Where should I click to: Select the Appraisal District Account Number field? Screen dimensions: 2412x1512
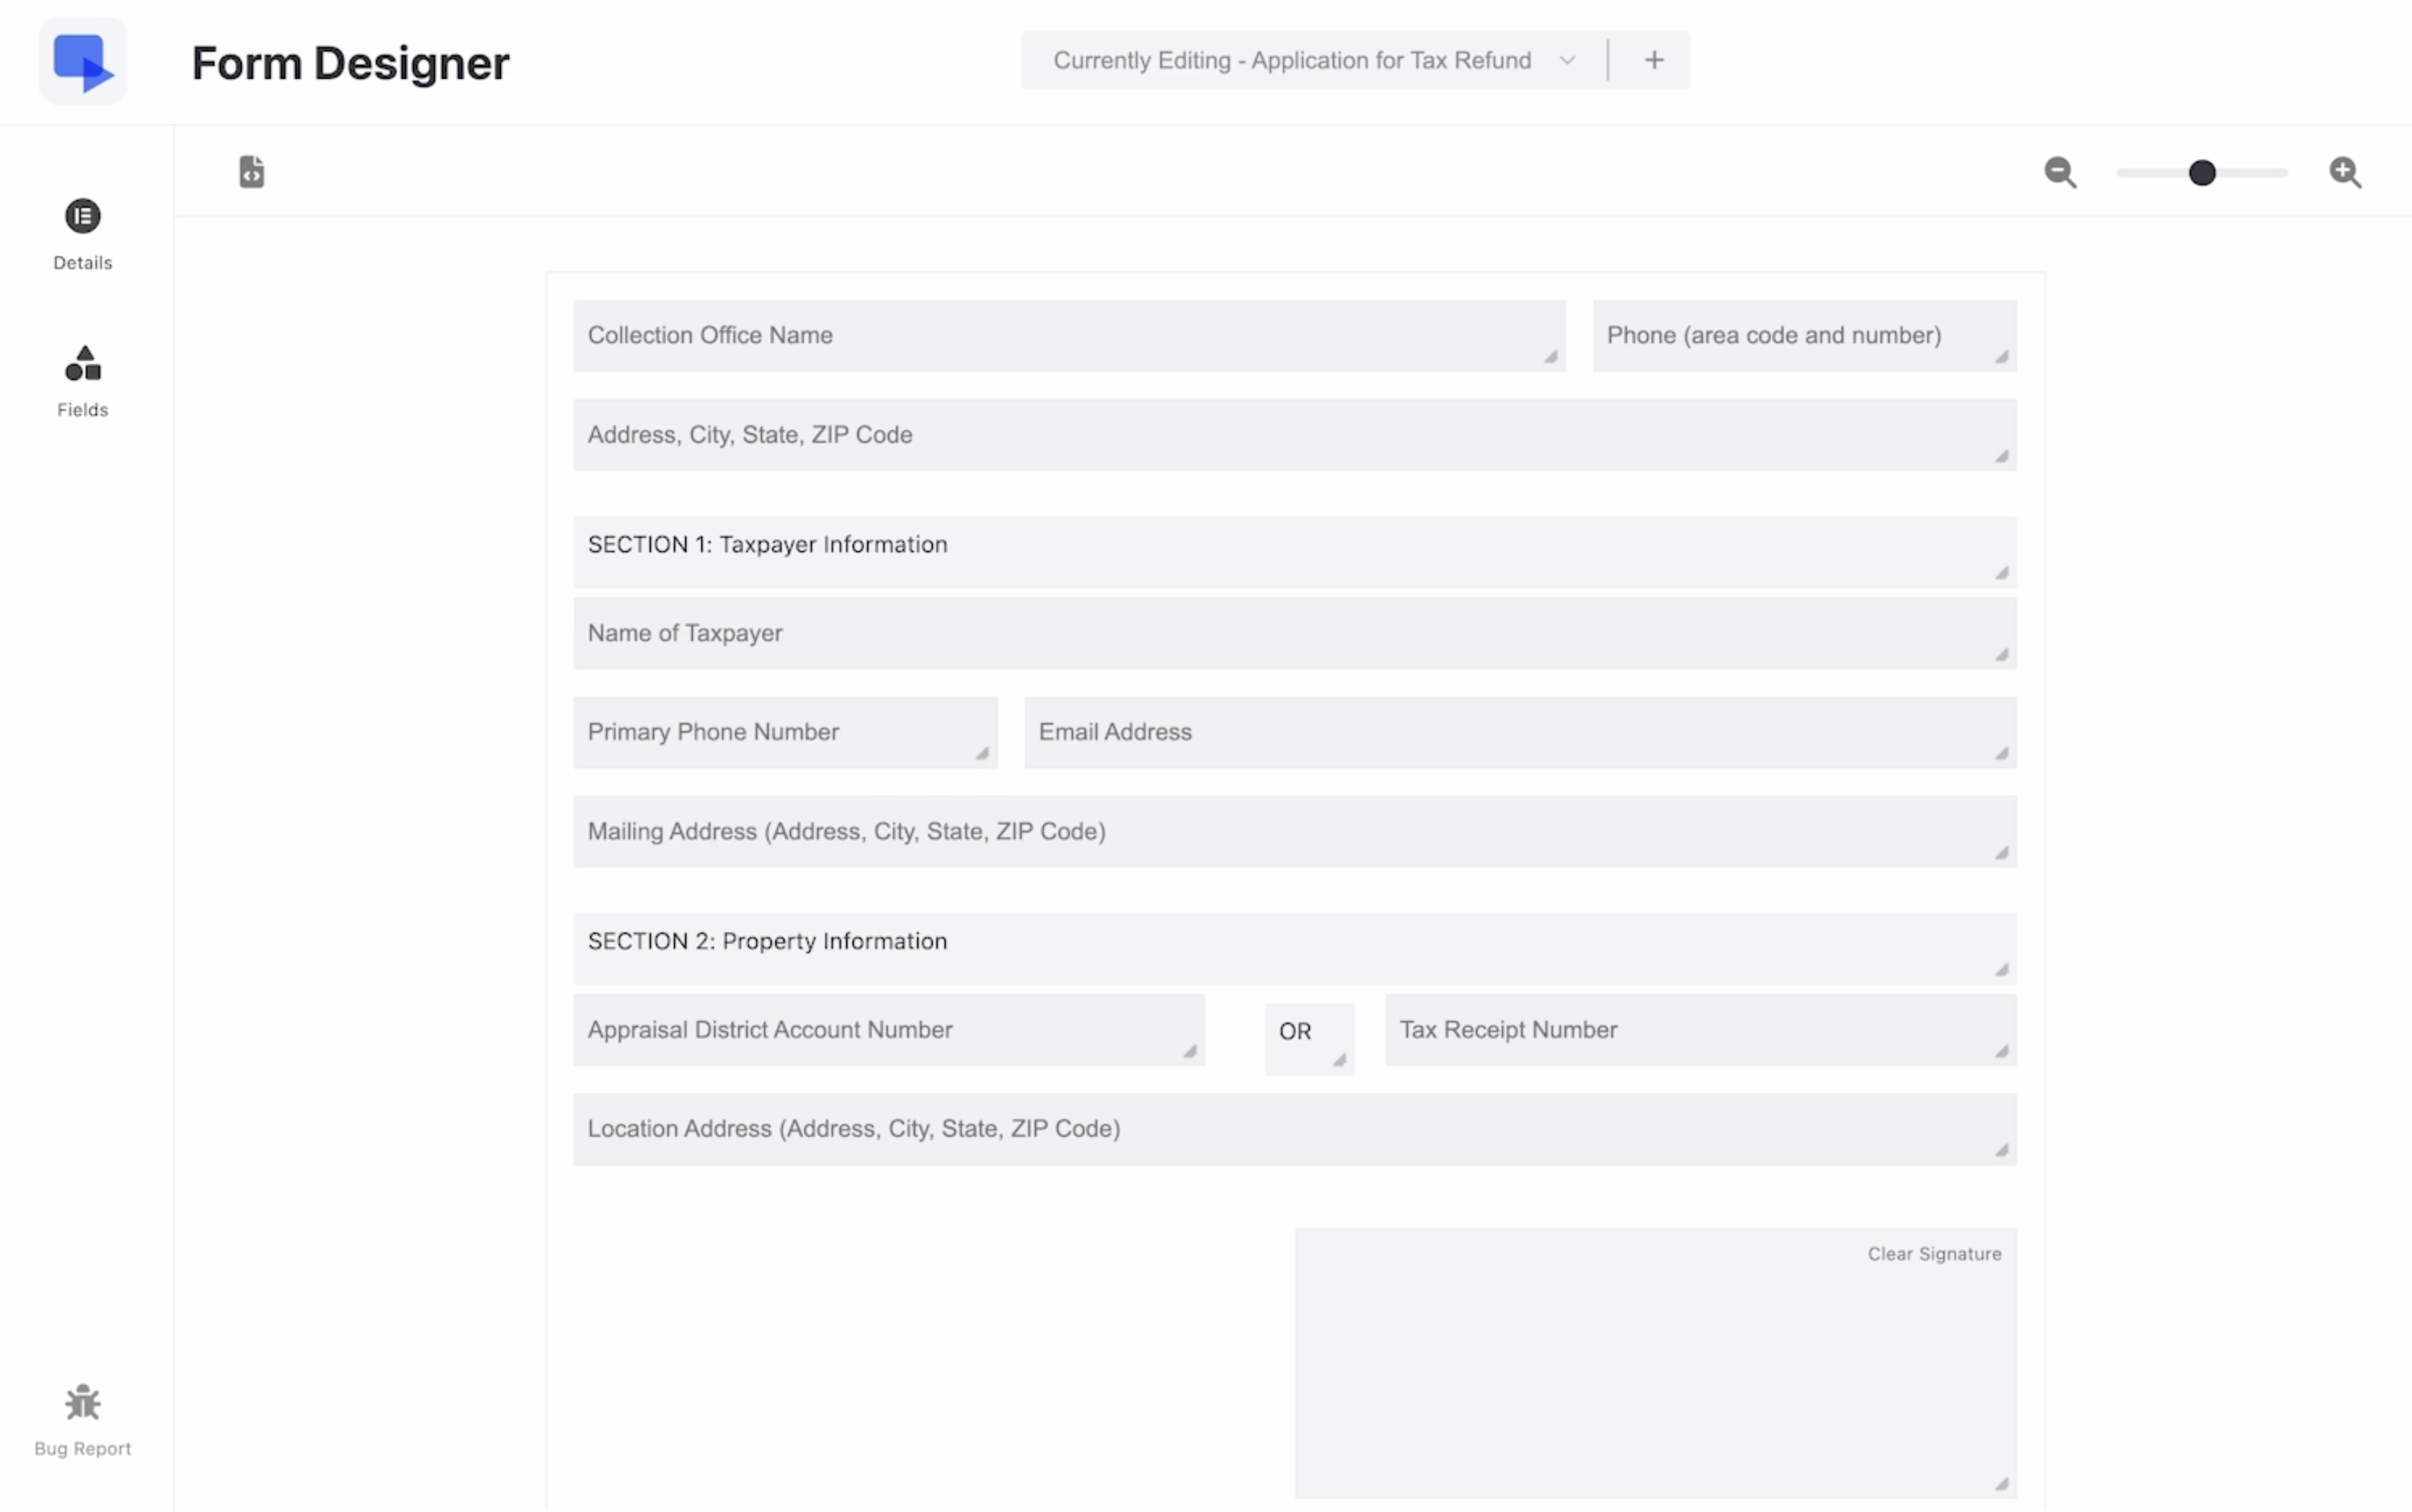888,1029
